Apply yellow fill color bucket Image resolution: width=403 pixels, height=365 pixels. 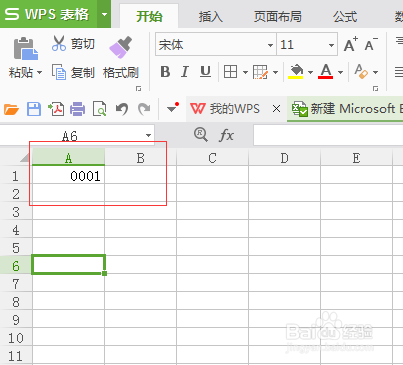tap(296, 71)
